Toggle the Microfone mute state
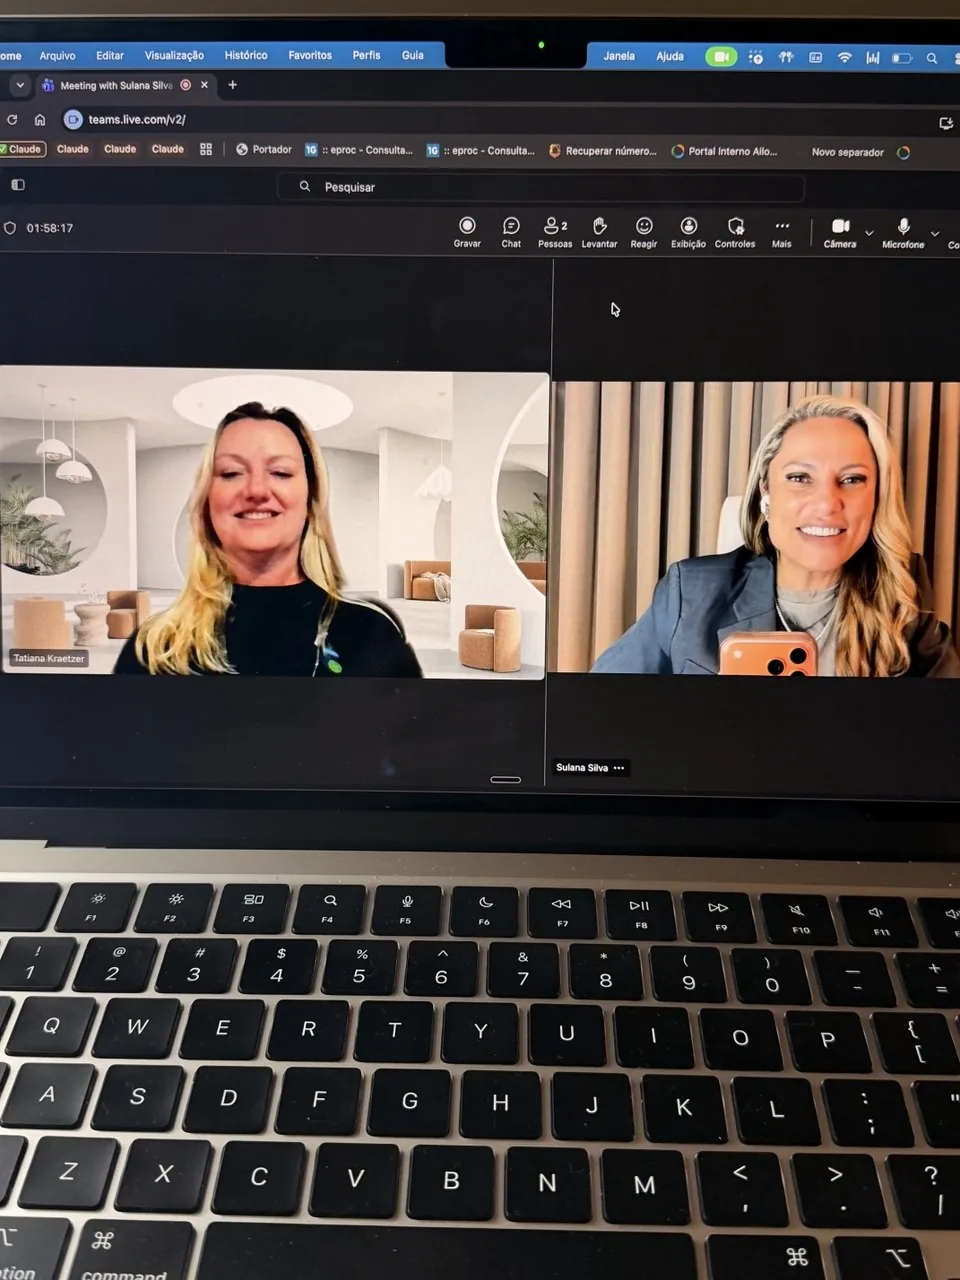This screenshot has height=1280, width=960. (903, 232)
